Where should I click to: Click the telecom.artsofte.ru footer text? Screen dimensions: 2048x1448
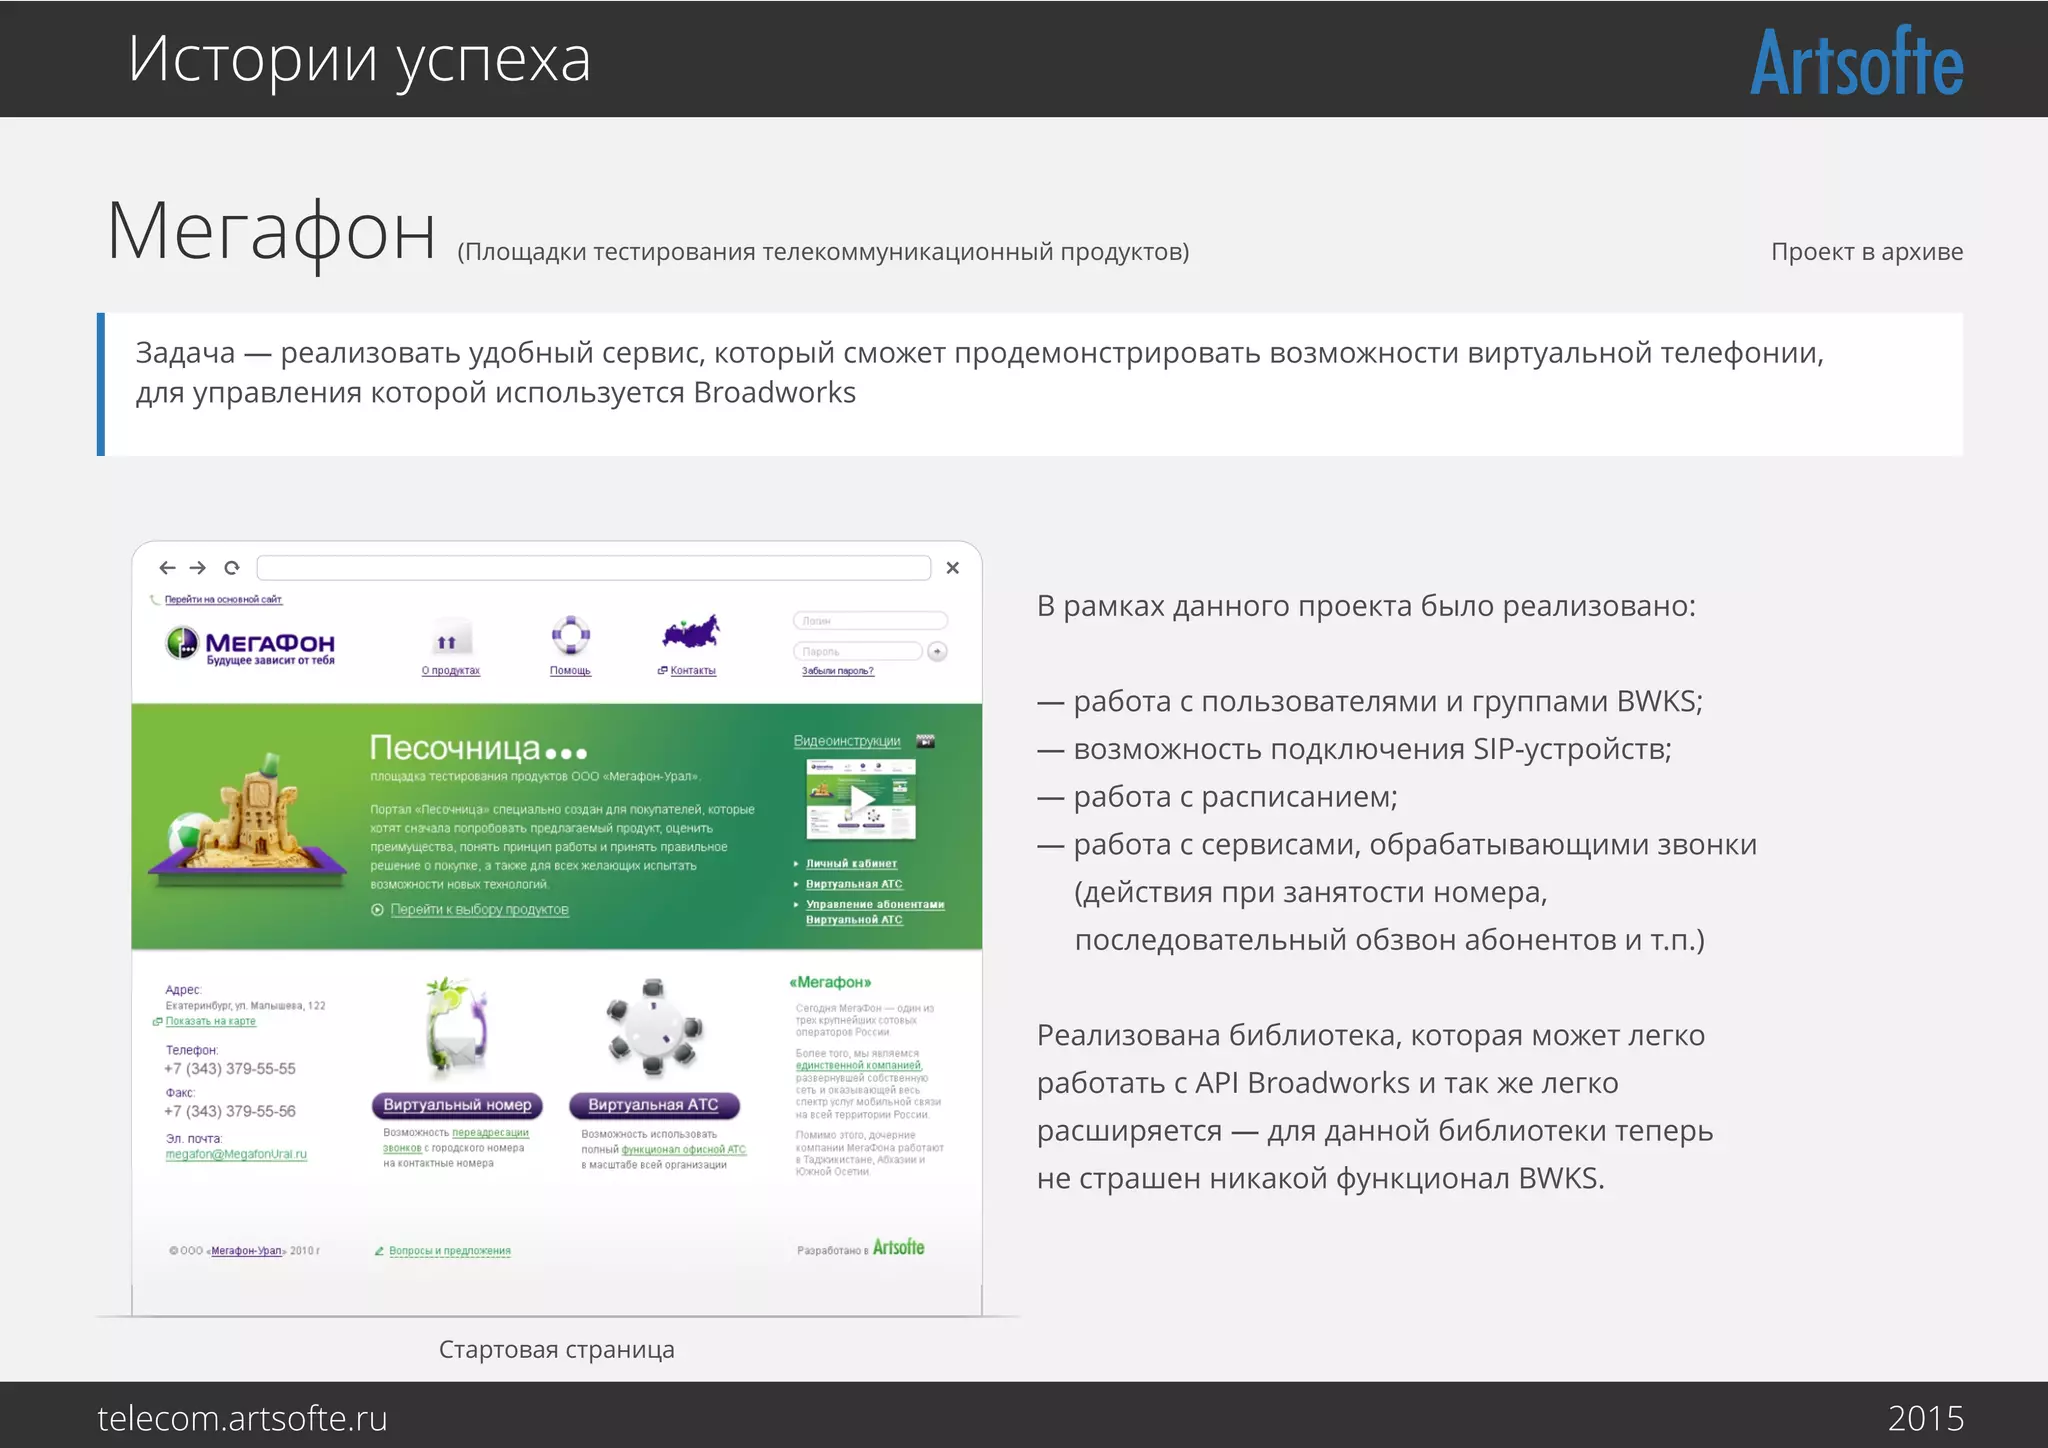pos(242,1418)
